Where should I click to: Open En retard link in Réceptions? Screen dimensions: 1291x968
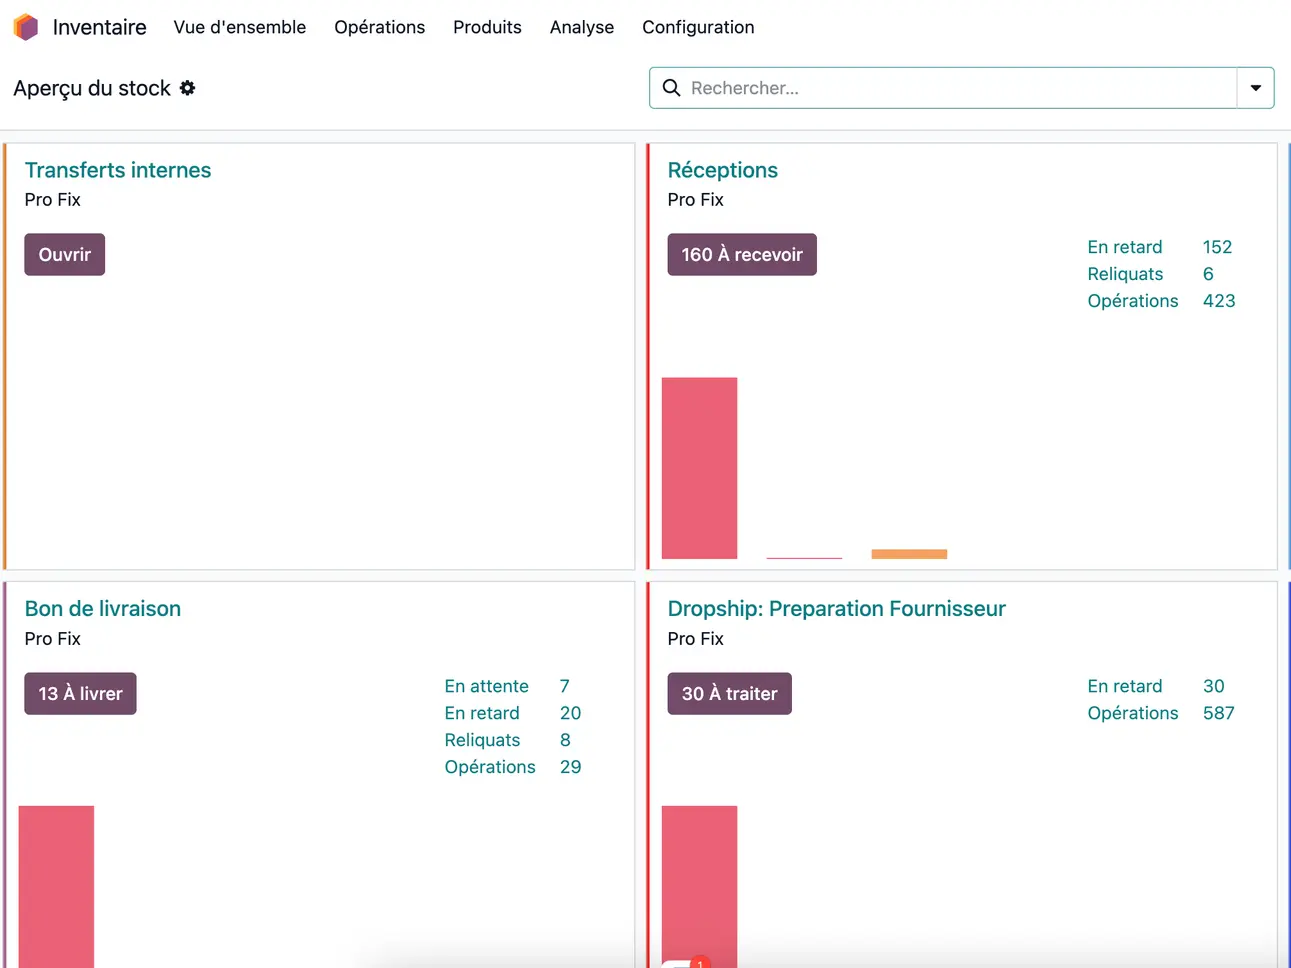pyautogui.click(x=1125, y=247)
